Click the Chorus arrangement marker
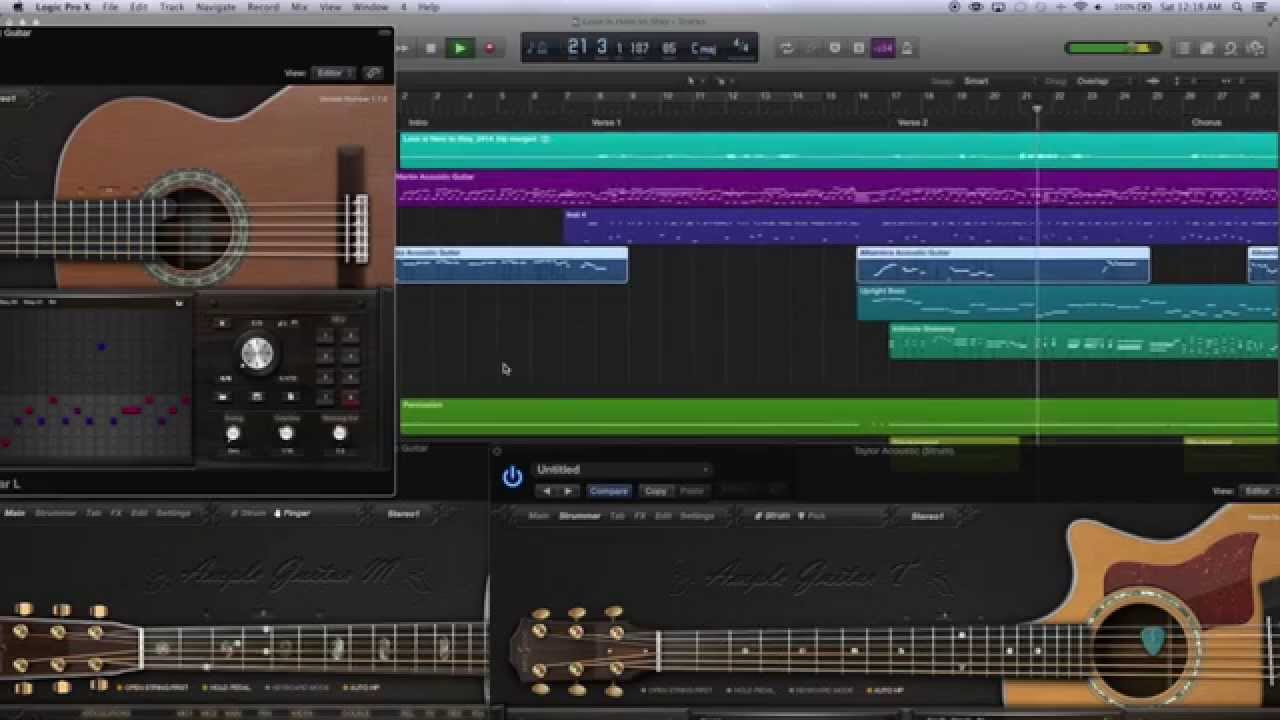 click(1206, 123)
